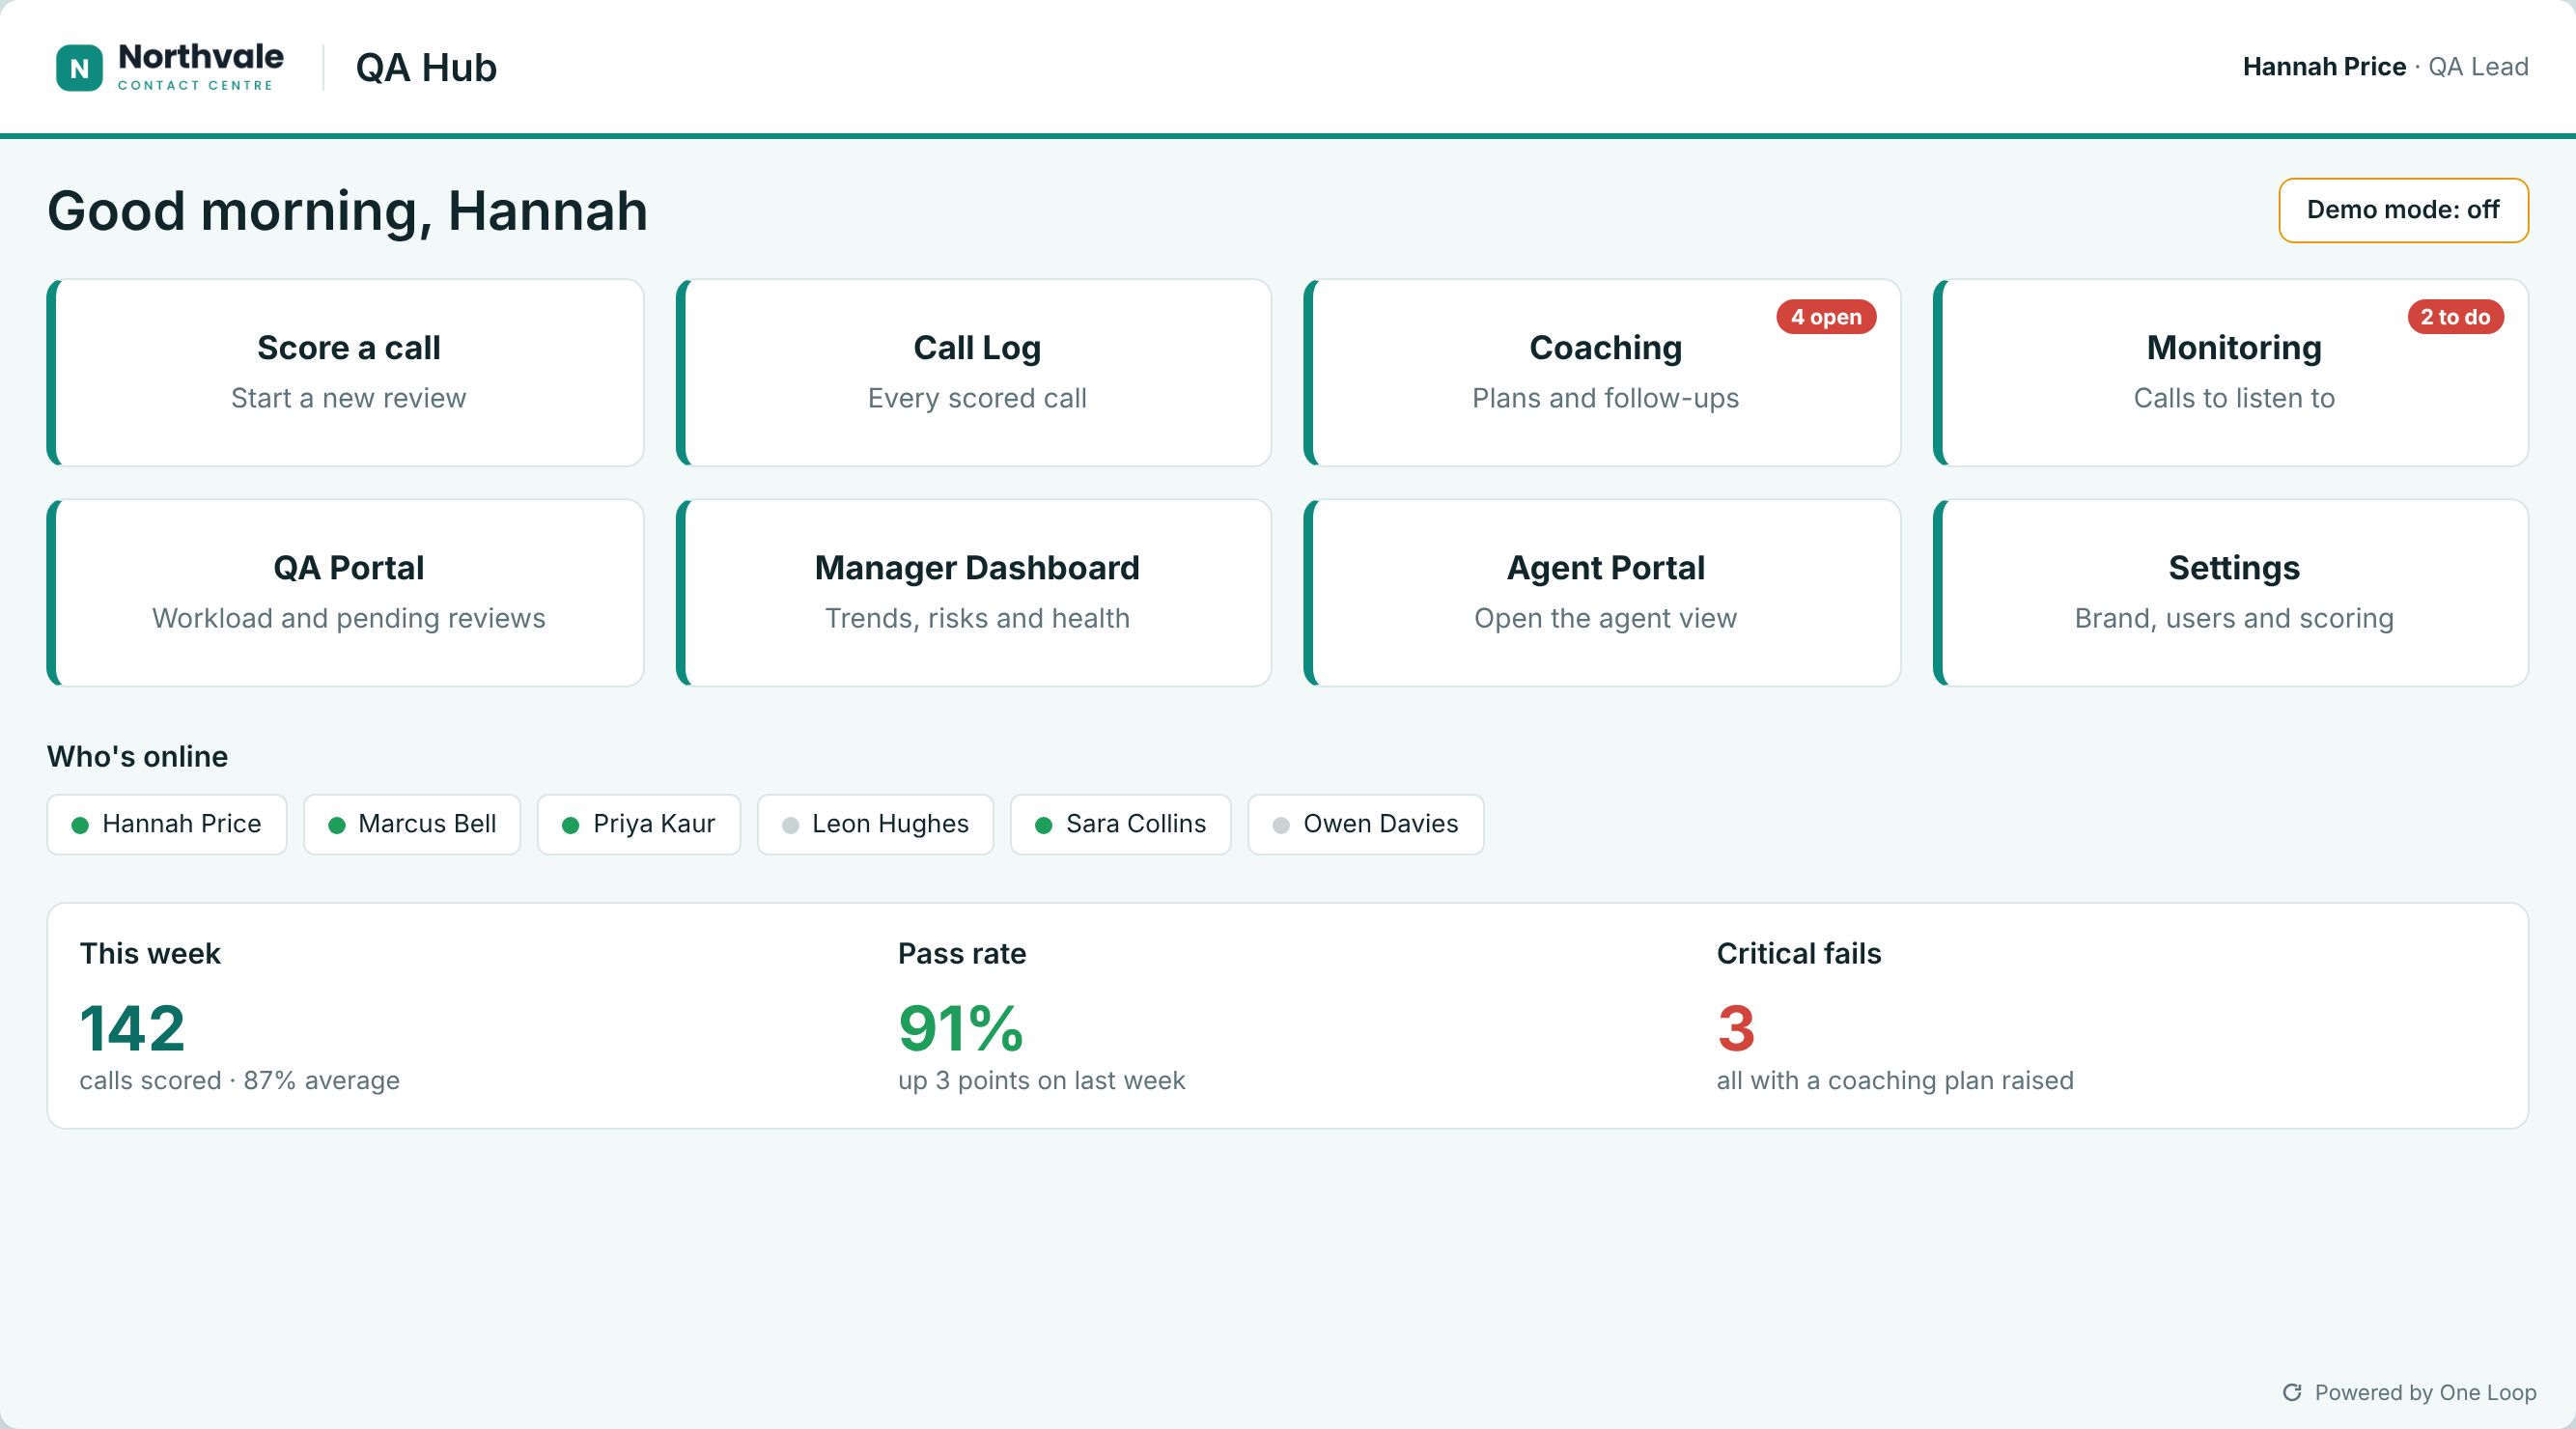Screen dimensions: 2576x1429
Task: Toggle the Demo mode: off button
Action: coord(2403,210)
